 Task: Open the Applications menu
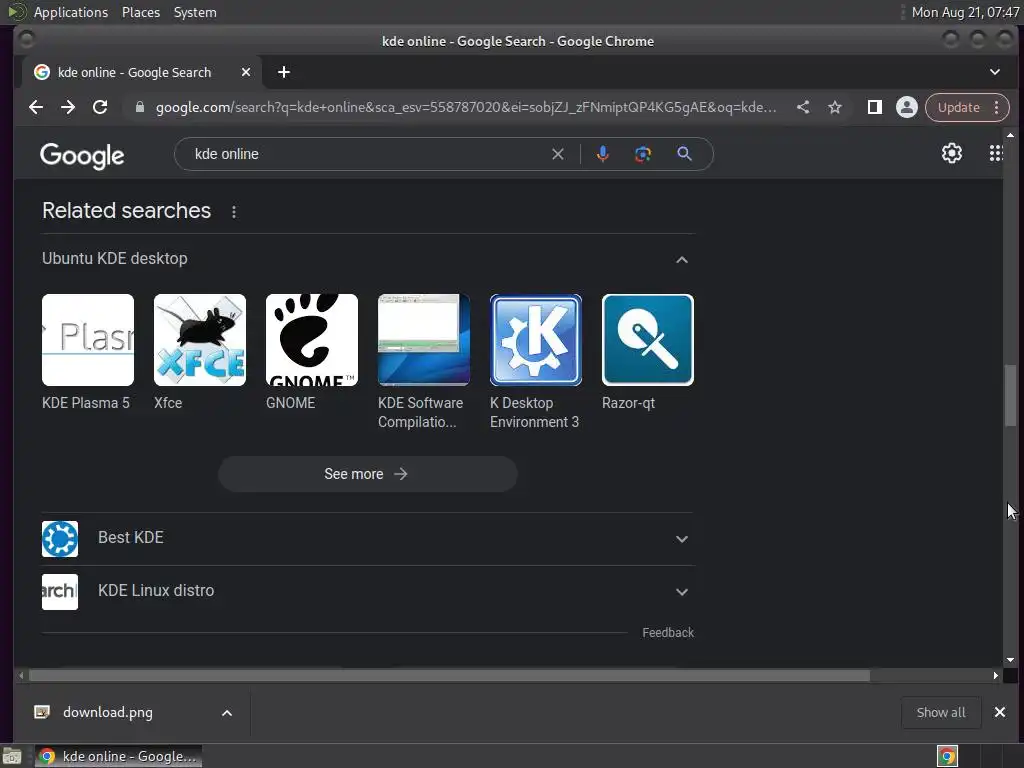point(71,12)
